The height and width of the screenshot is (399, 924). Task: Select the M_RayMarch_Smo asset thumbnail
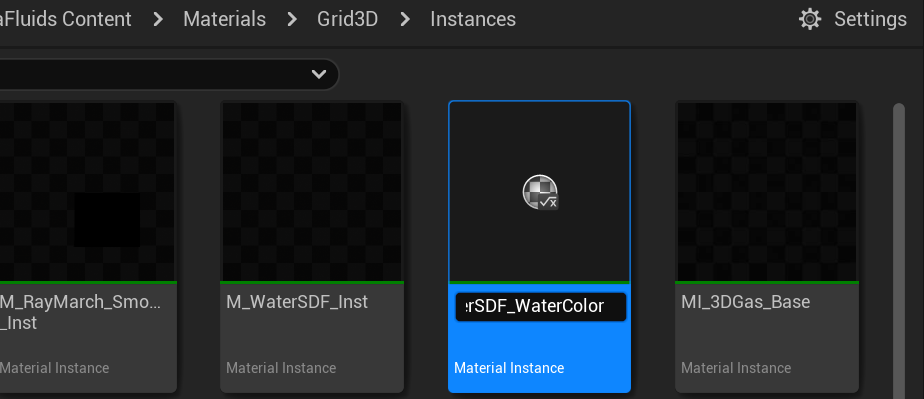(87, 192)
